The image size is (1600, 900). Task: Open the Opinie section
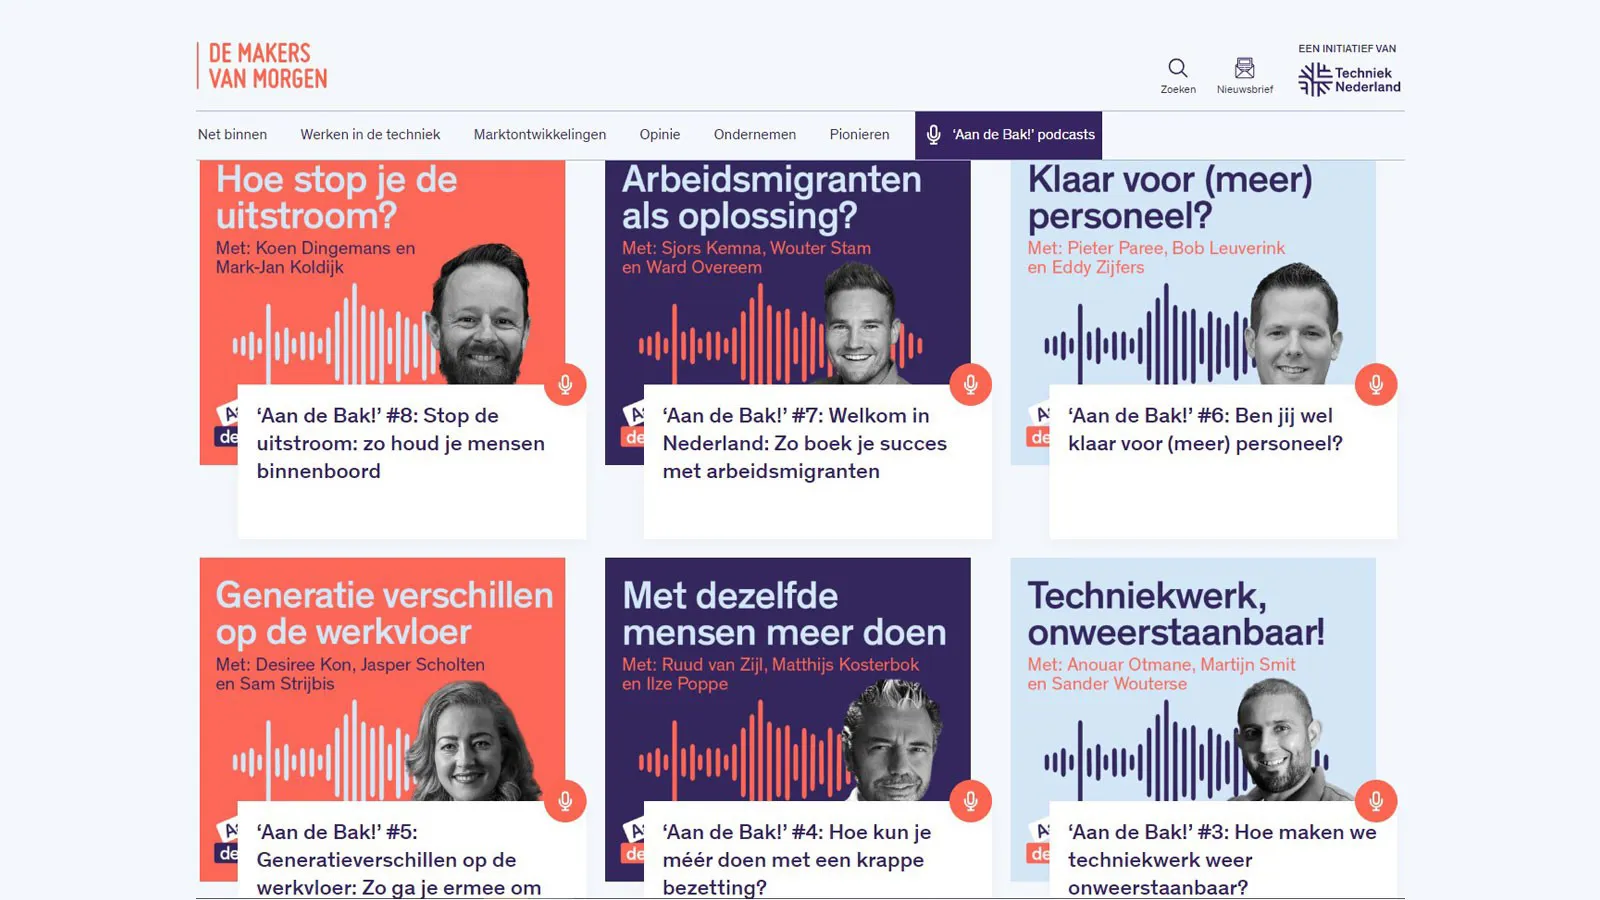pyautogui.click(x=660, y=134)
